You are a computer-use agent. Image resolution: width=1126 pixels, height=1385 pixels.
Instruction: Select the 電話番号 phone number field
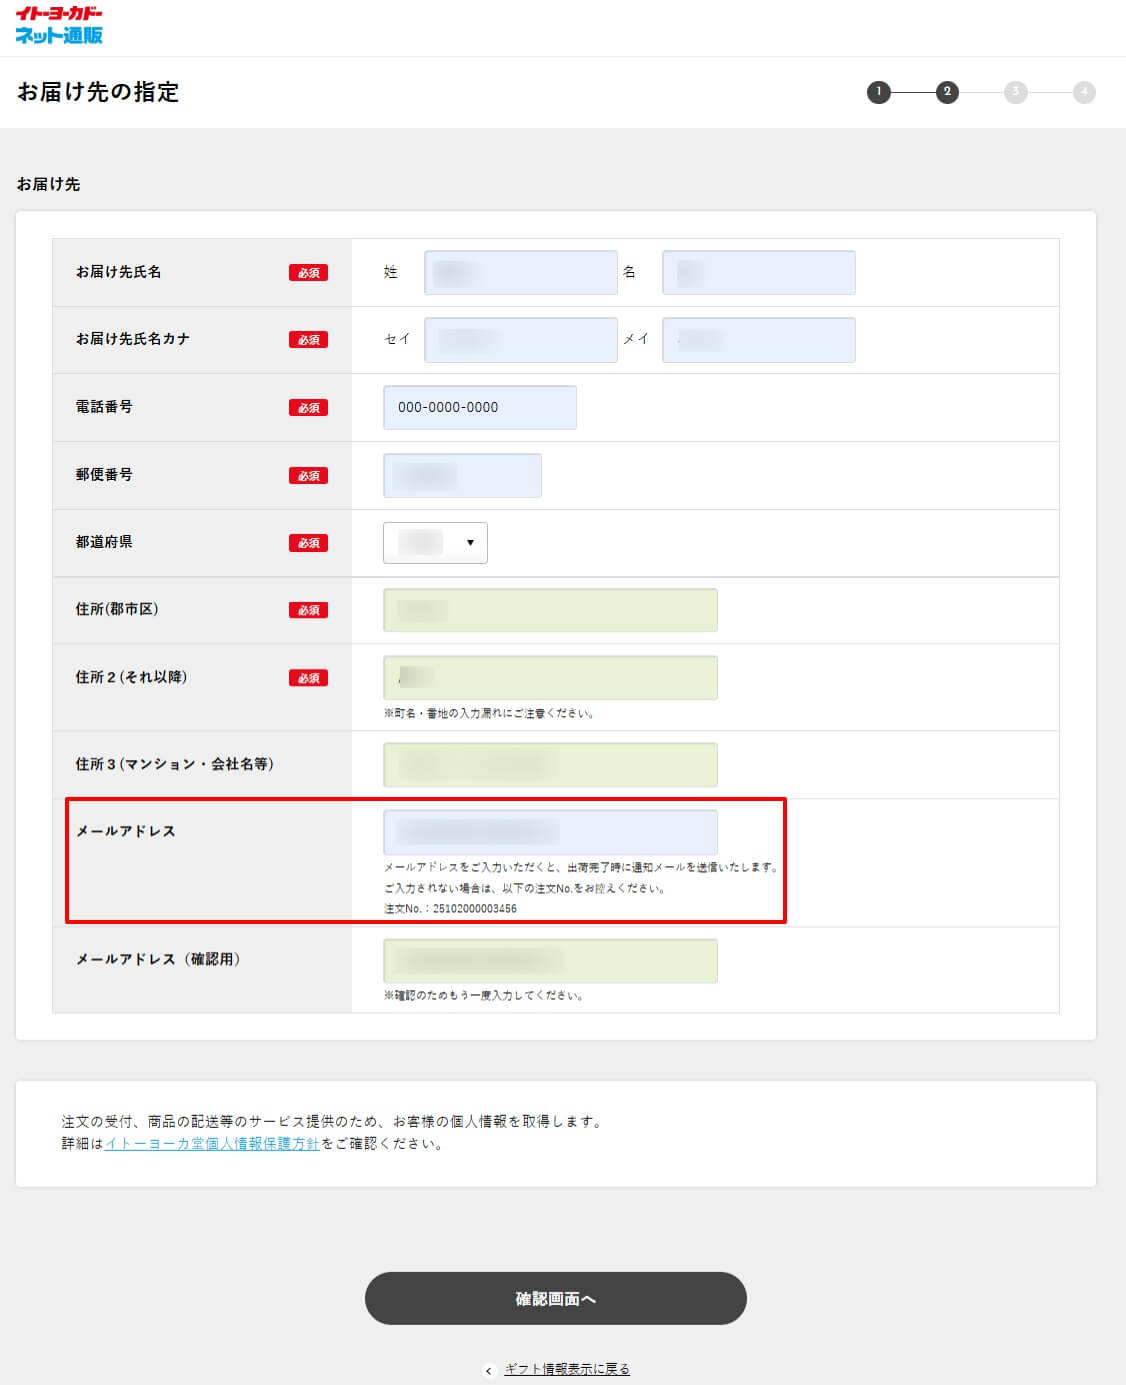[479, 408]
